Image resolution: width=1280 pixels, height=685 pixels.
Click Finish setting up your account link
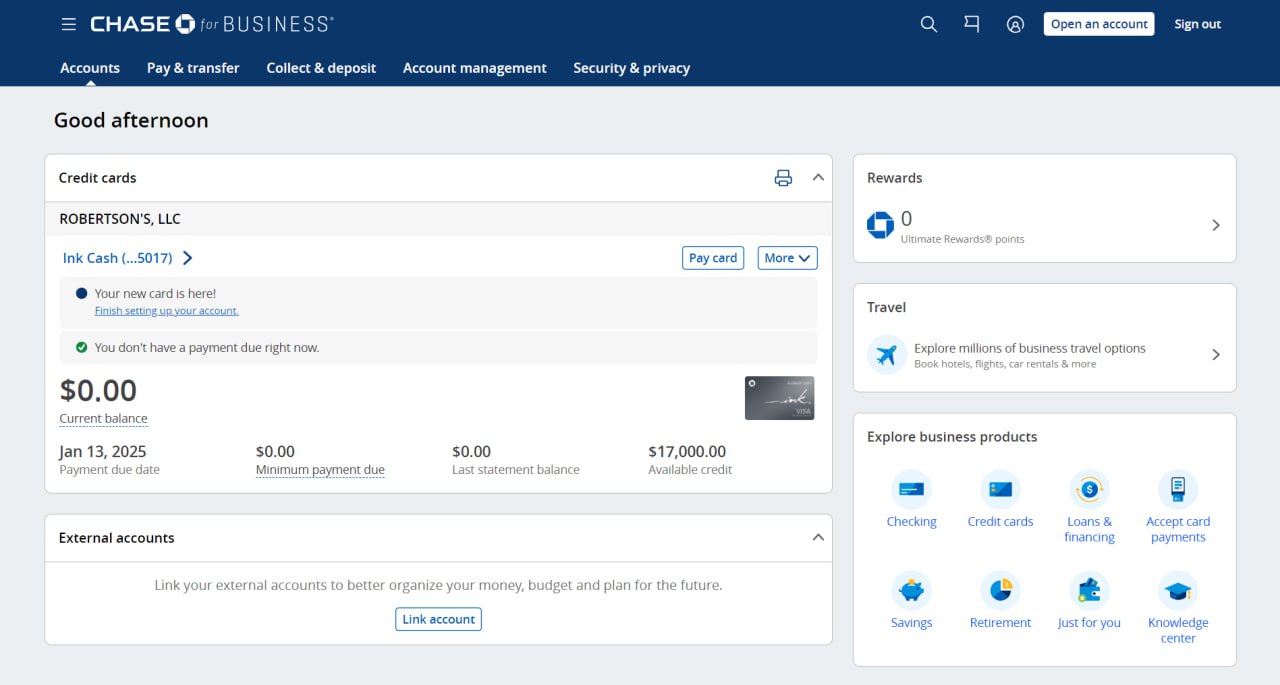coord(166,311)
